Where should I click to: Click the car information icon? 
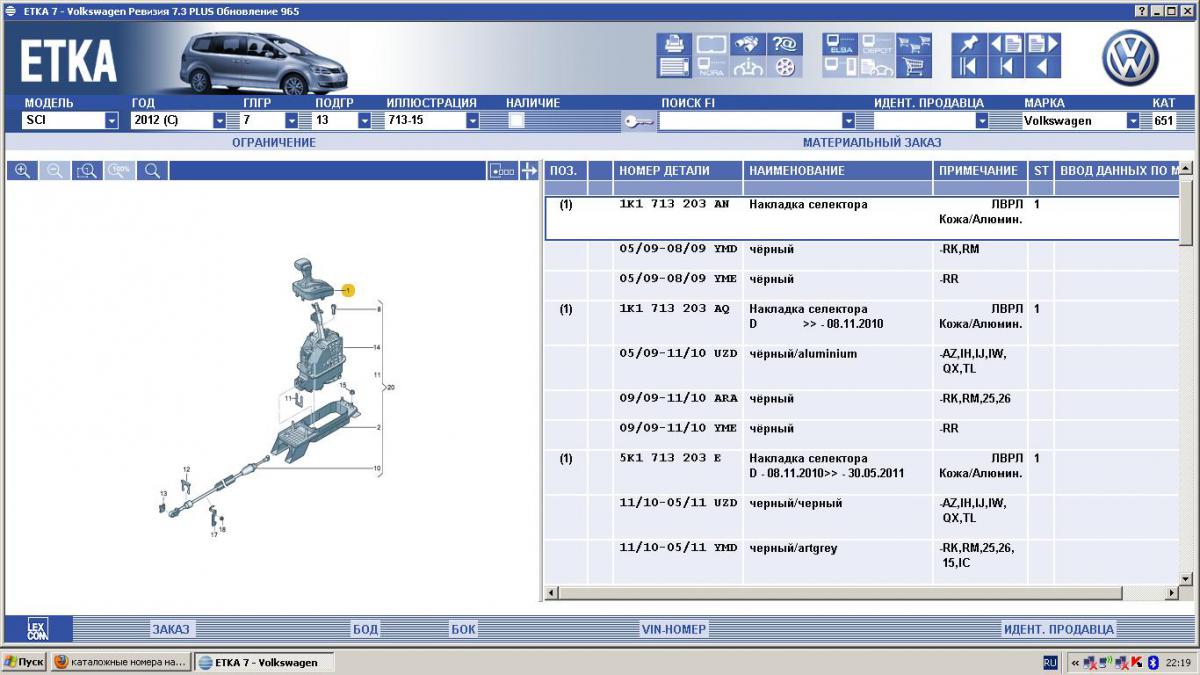[748, 67]
